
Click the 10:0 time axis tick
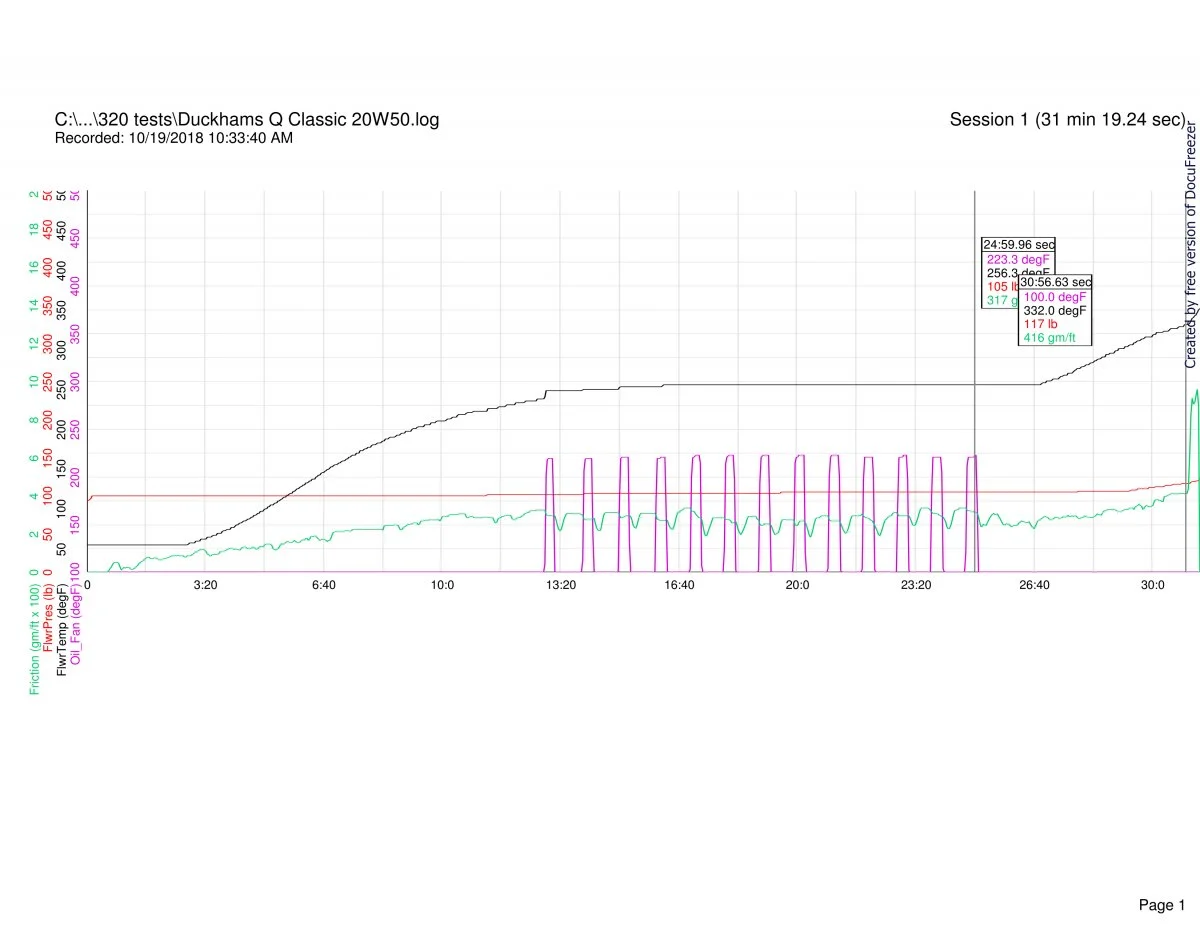[x=442, y=584]
